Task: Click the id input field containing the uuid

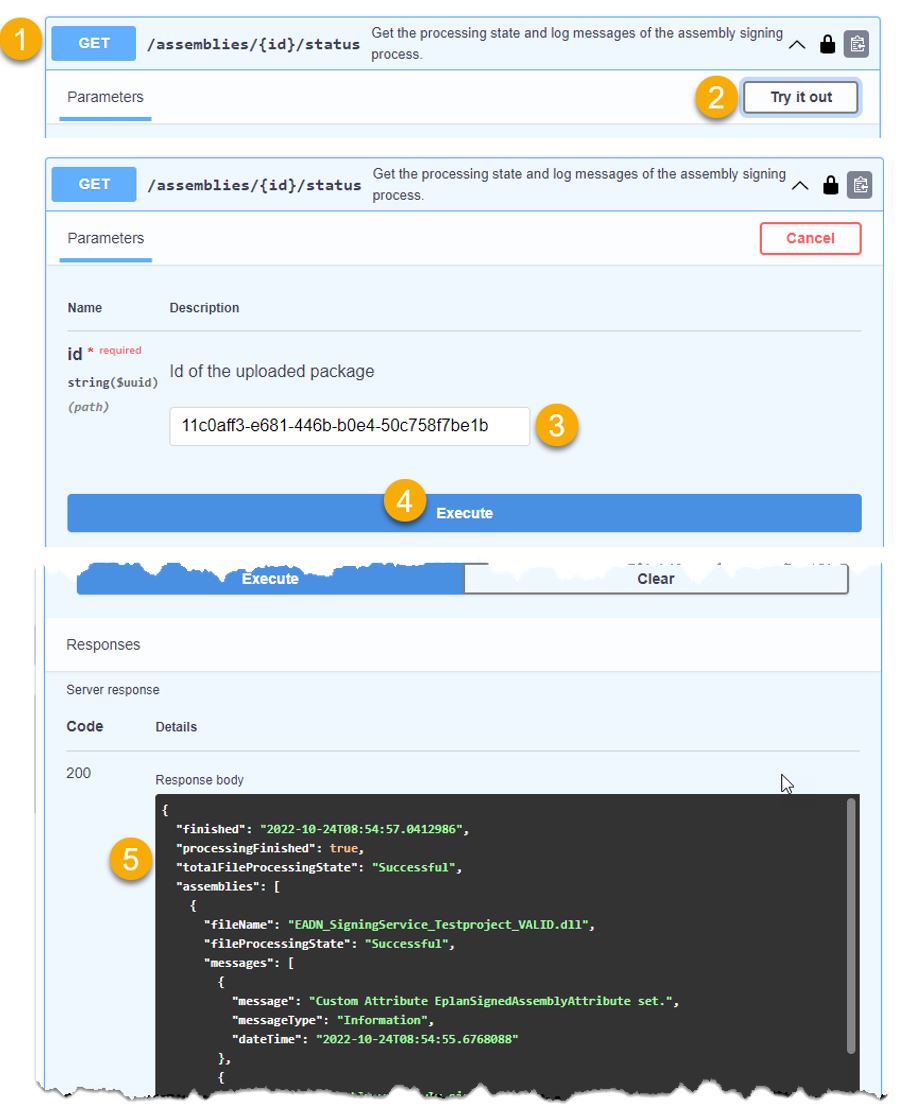Action: (349, 426)
